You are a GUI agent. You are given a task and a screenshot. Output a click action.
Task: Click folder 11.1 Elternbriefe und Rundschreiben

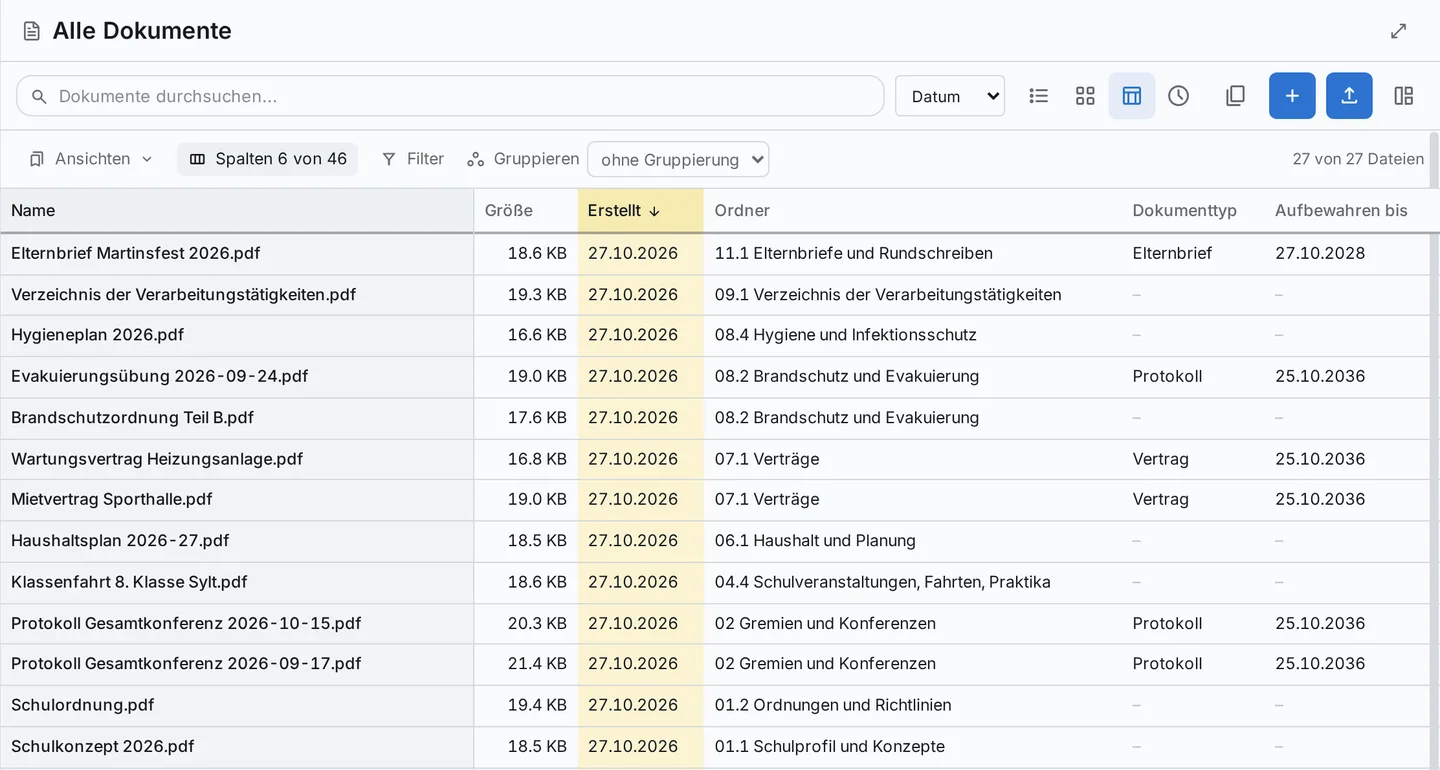[x=853, y=253]
